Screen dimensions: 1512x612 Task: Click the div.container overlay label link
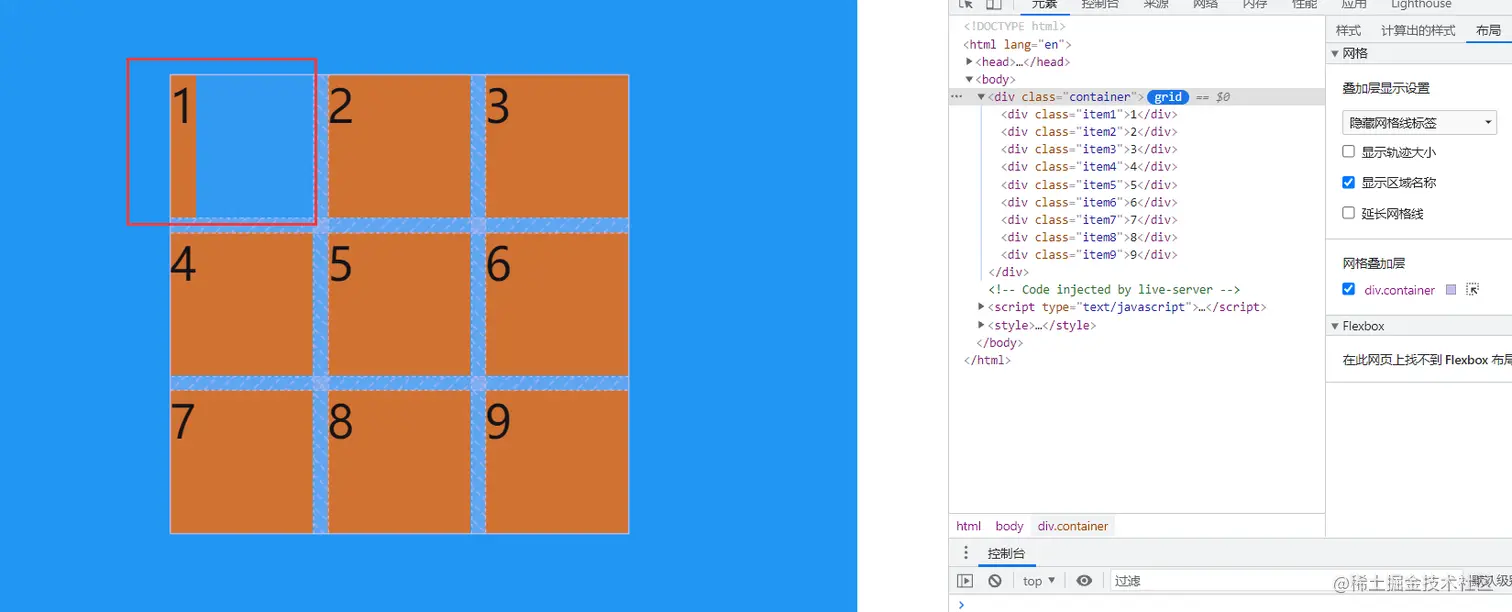[1400, 290]
